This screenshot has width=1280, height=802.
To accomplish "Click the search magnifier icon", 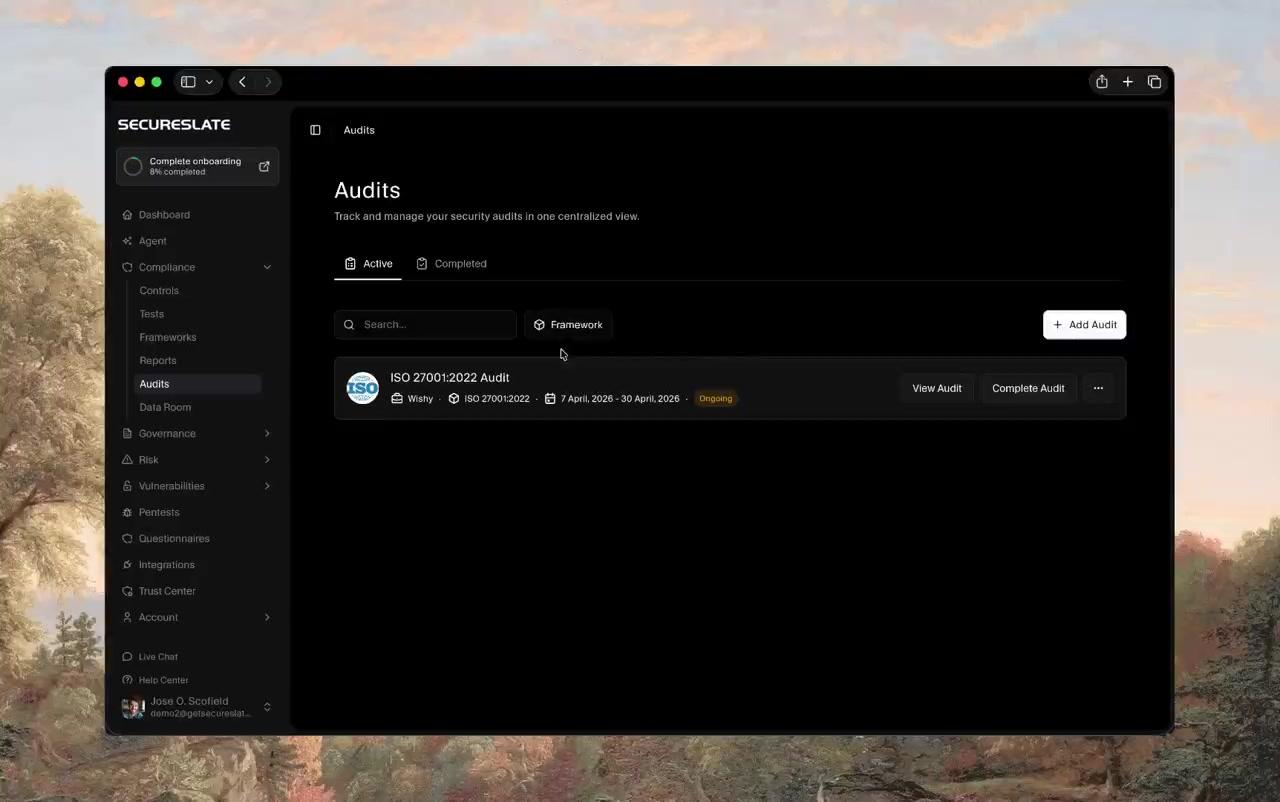I will pyautogui.click(x=349, y=325).
